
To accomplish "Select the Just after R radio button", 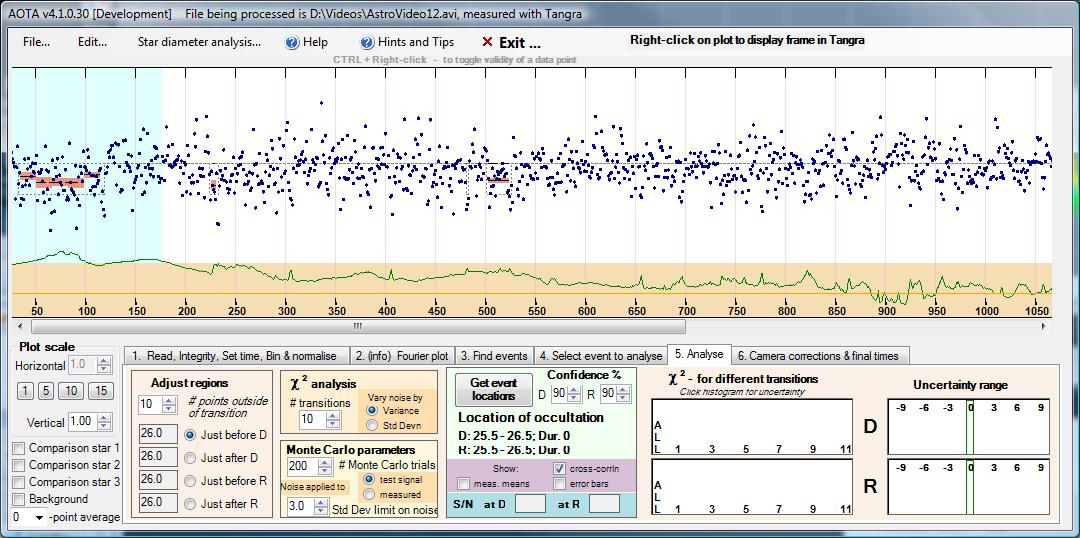I will point(190,504).
